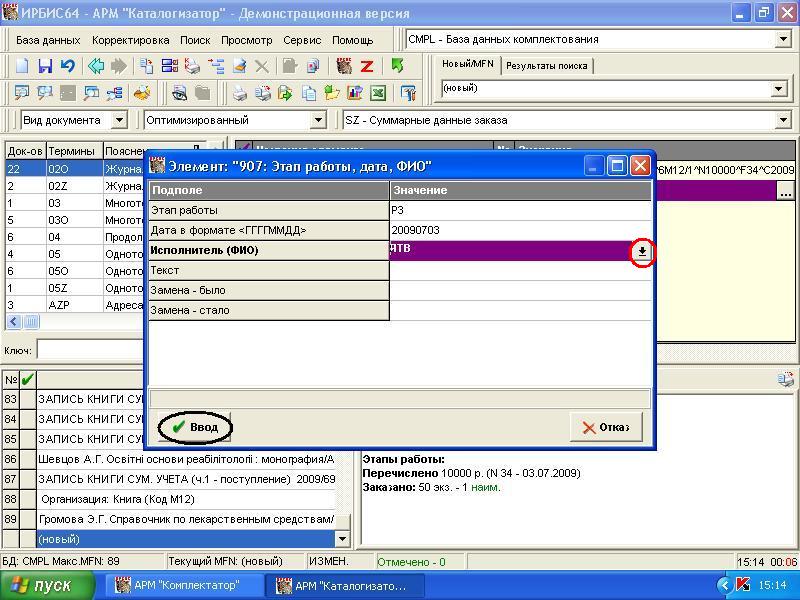Expand the SZ - Суммарные данные заказа dropdown

point(783,120)
